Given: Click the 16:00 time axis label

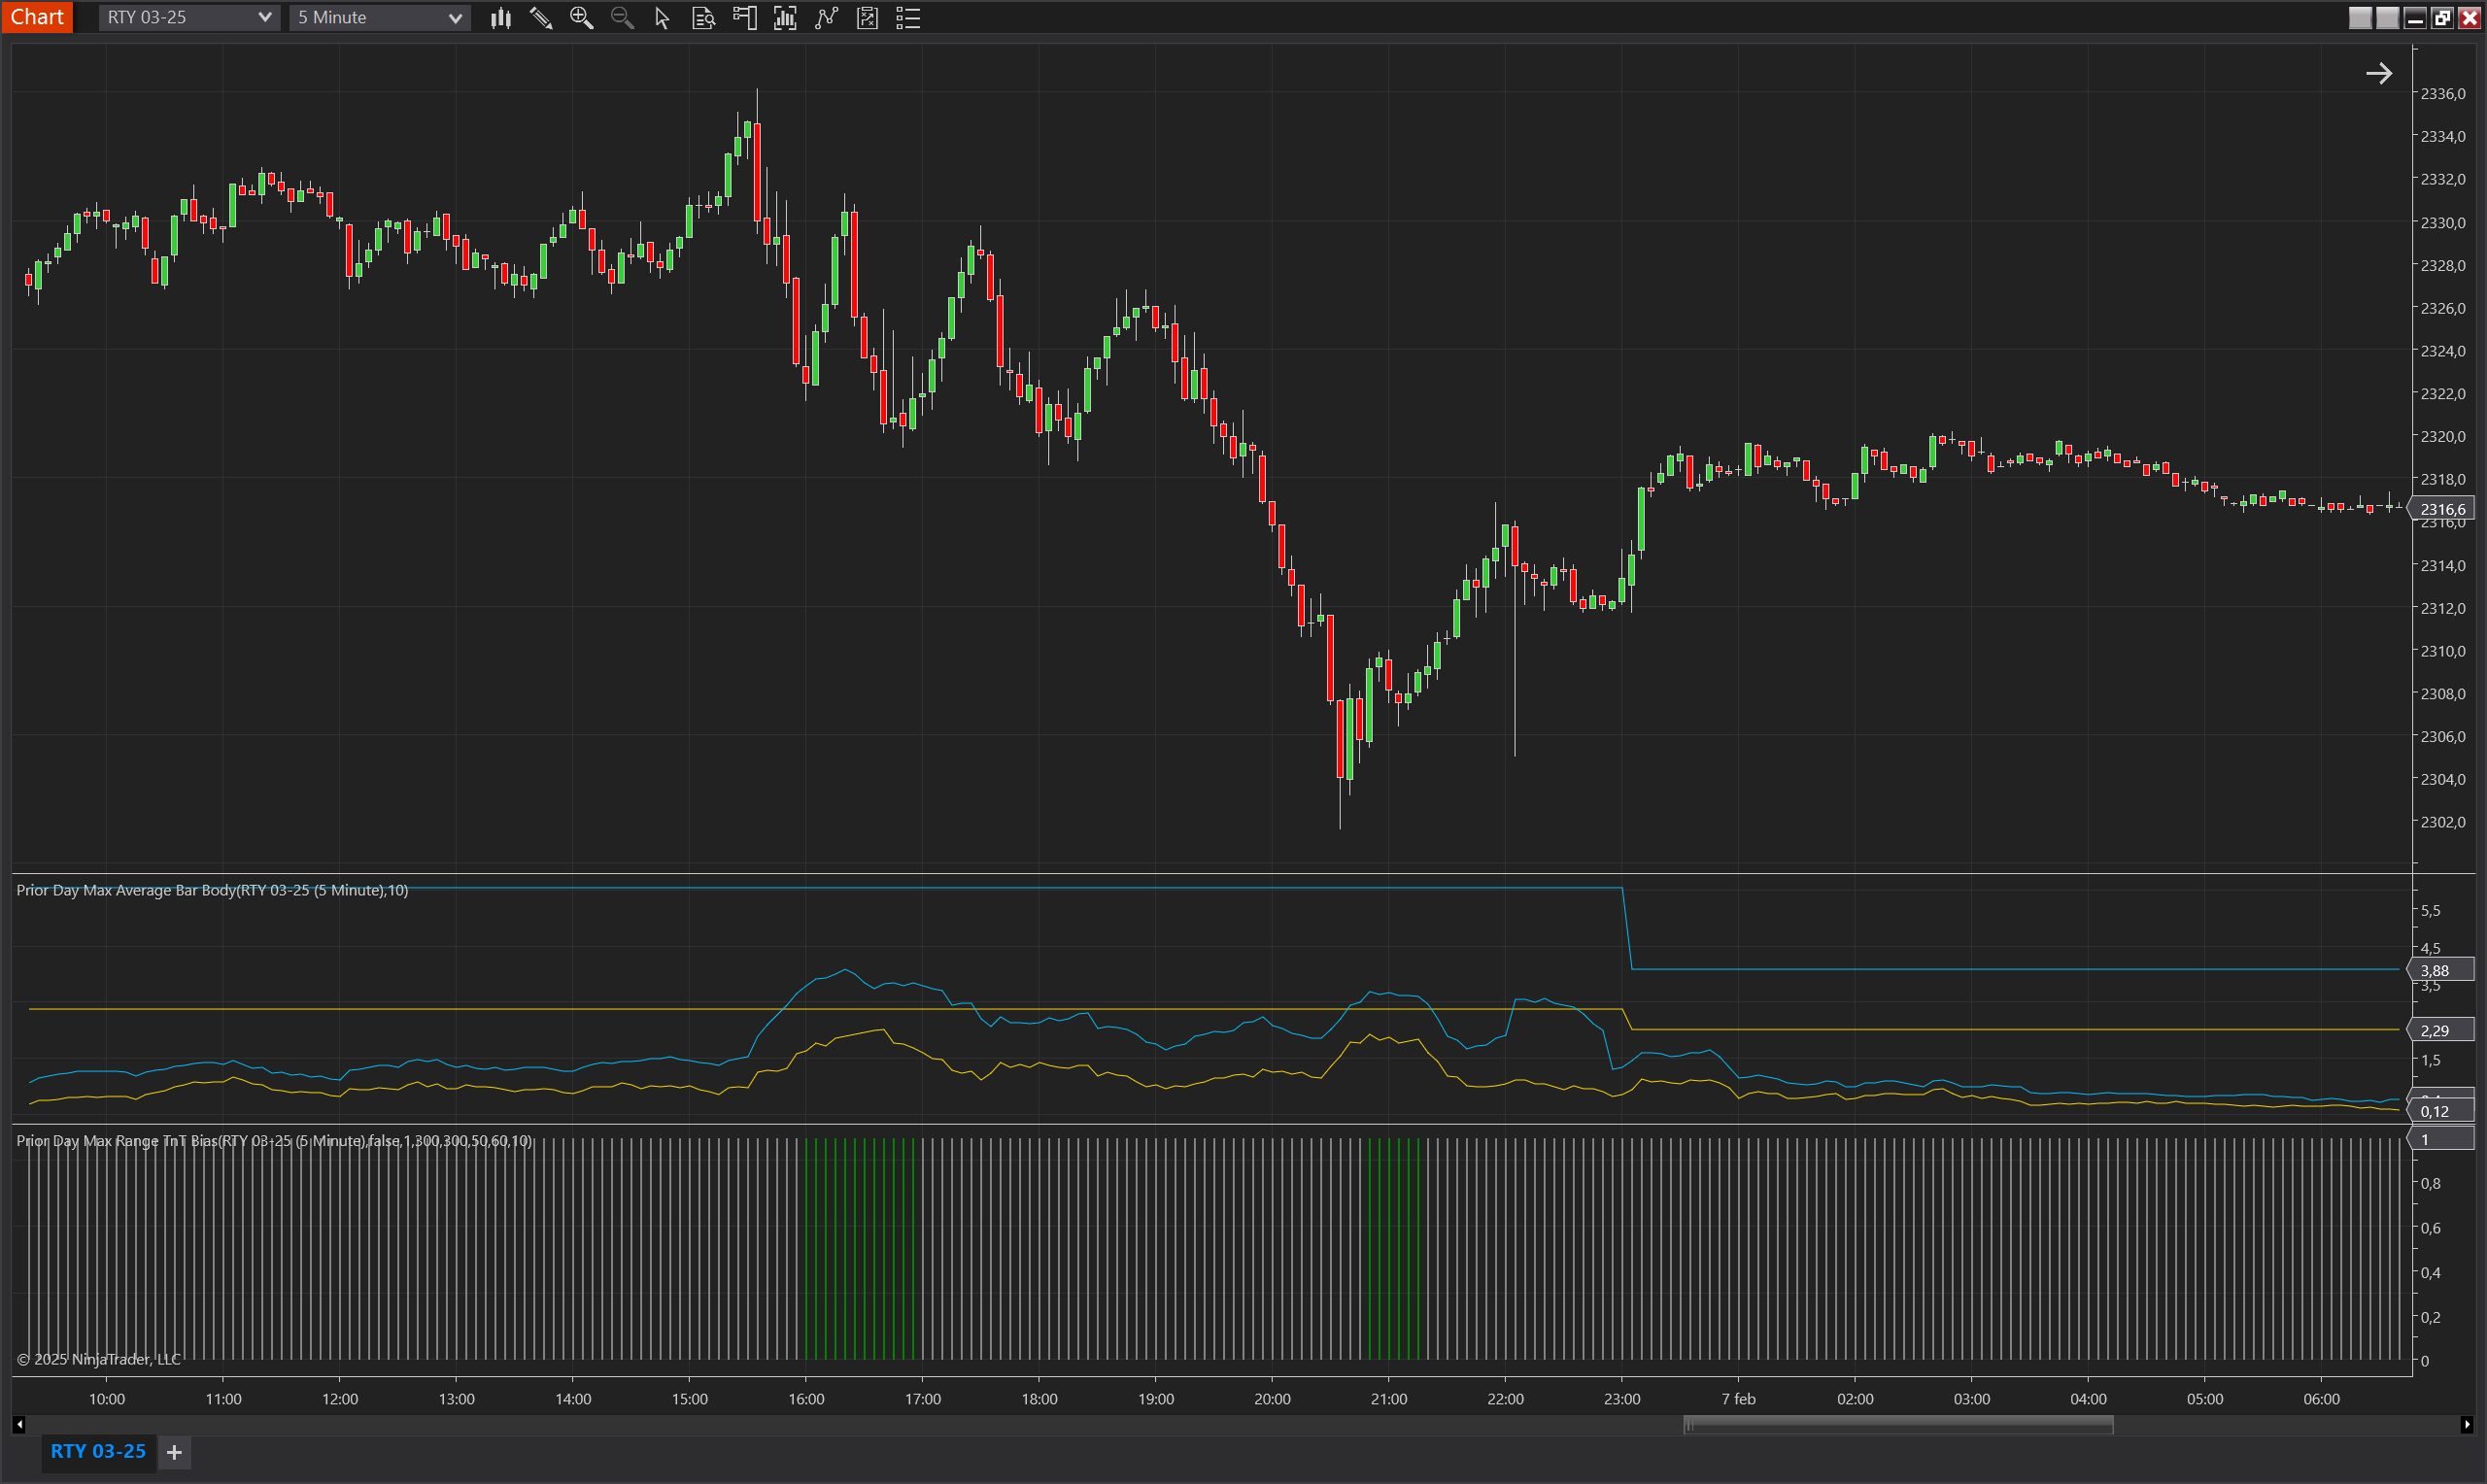Looking at the screenshot, I should tap(806, 1399).
